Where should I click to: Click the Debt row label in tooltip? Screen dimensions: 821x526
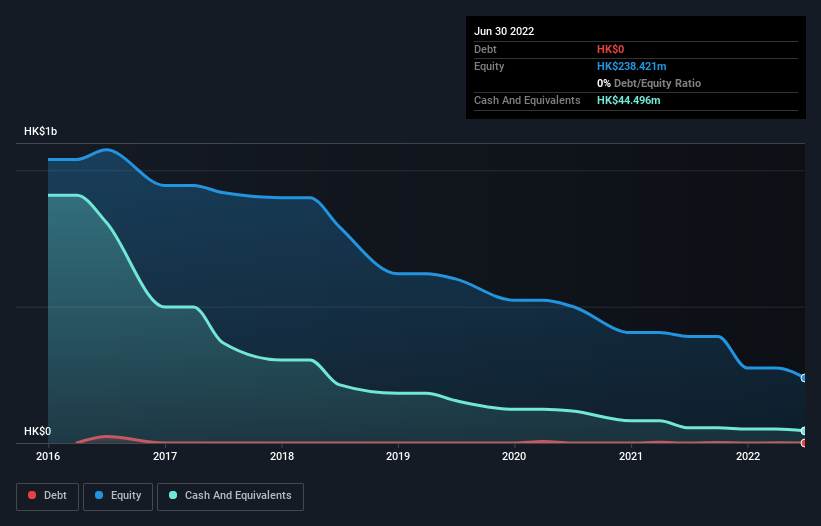click(485, 49)
